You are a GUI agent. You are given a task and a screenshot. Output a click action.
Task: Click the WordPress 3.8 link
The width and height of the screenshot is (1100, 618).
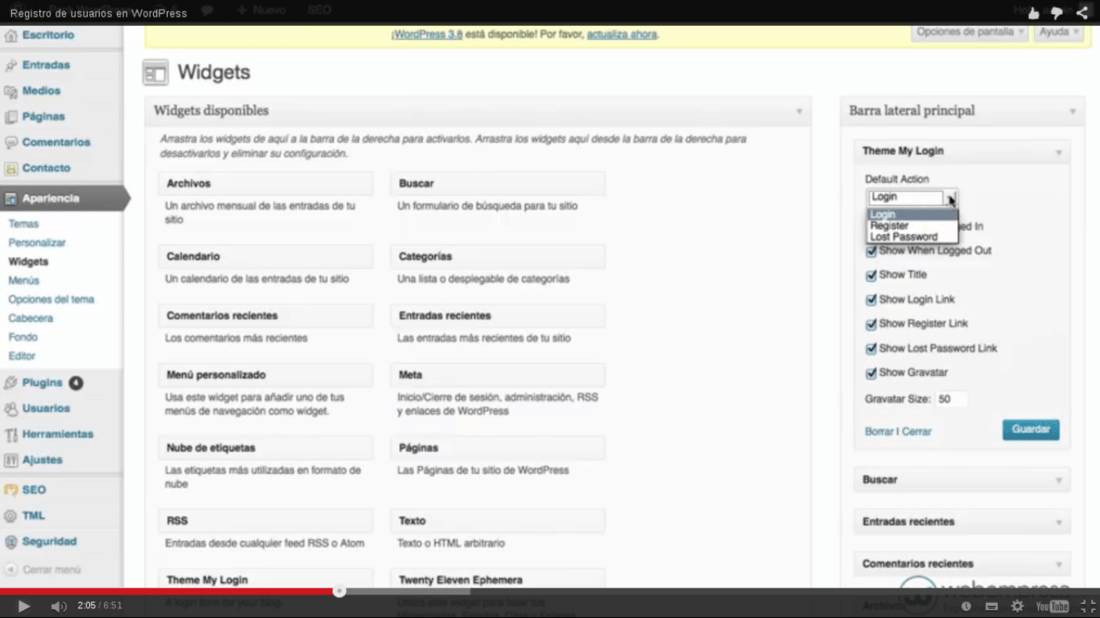tap(427, 34)
